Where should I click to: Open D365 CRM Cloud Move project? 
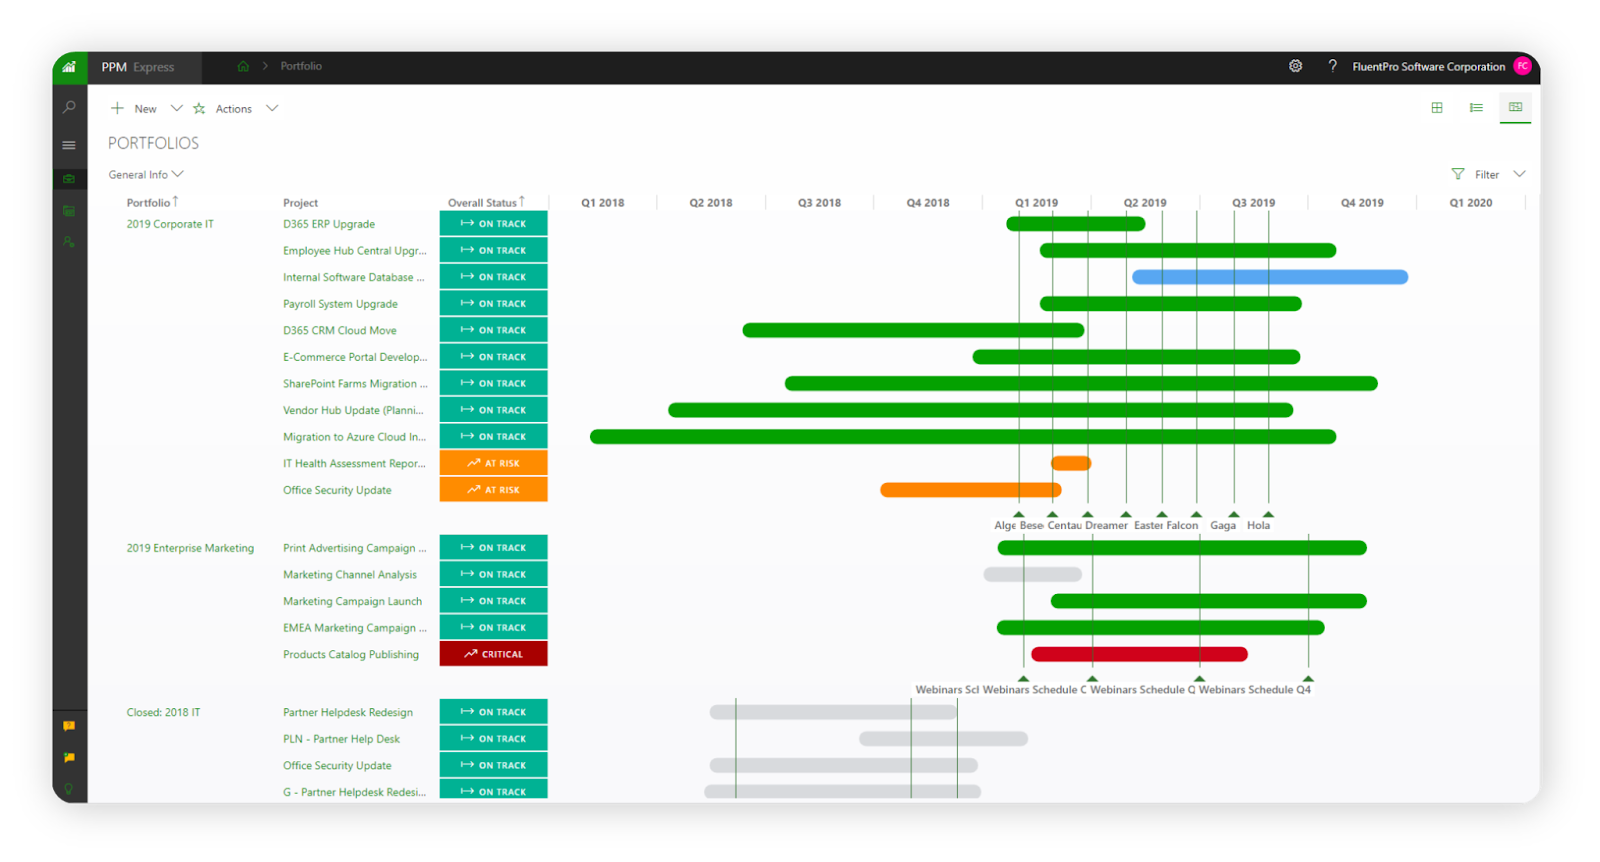340,330
